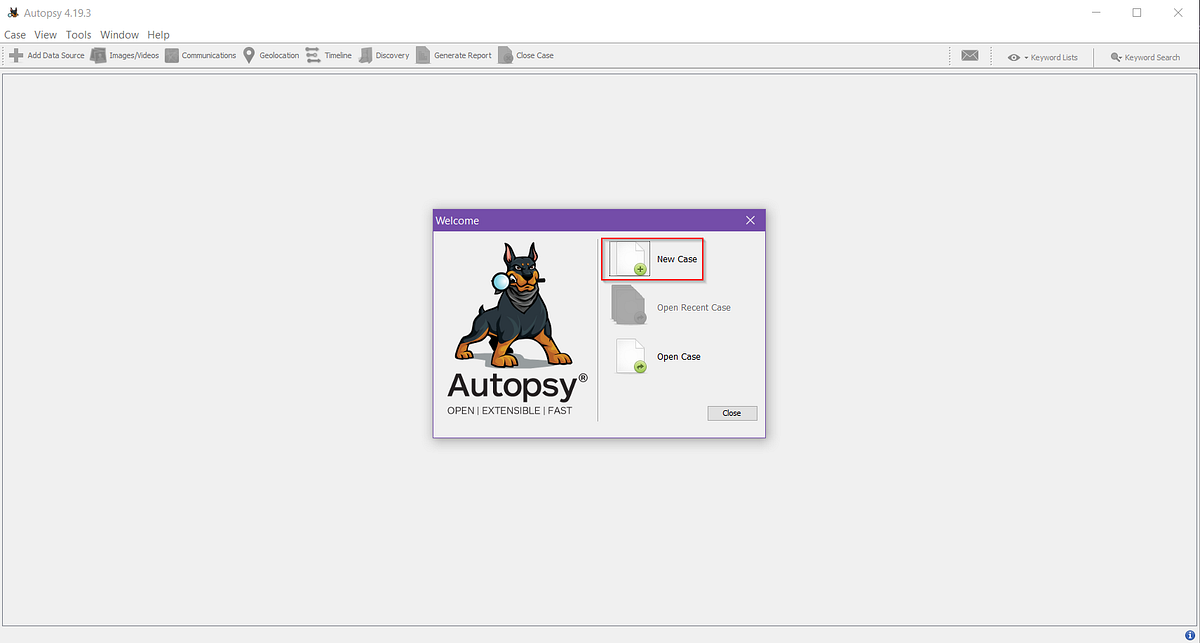Click the Autopsy app icon in title bar
Image resolution: width=1200 pixels, height=643 pixels.
pyautogui.click(x=13, y=13)
